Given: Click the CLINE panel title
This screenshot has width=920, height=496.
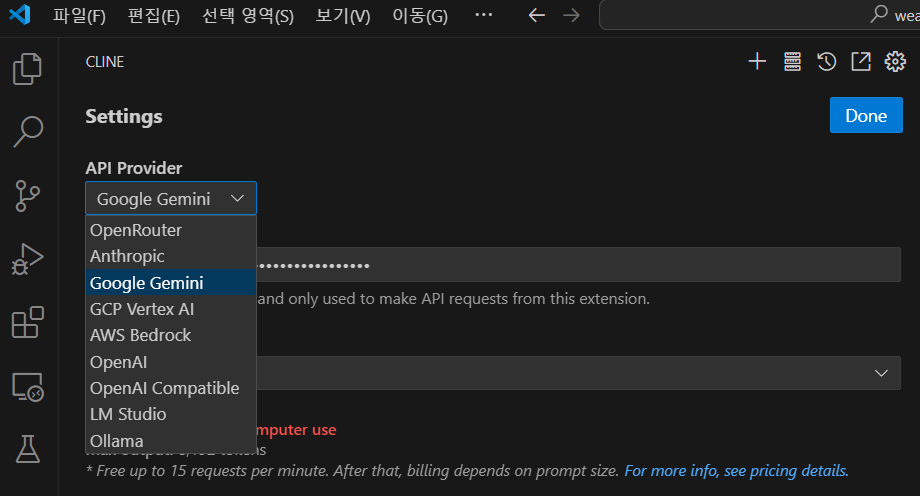Looking at the screenshot, I should (105, 62).
